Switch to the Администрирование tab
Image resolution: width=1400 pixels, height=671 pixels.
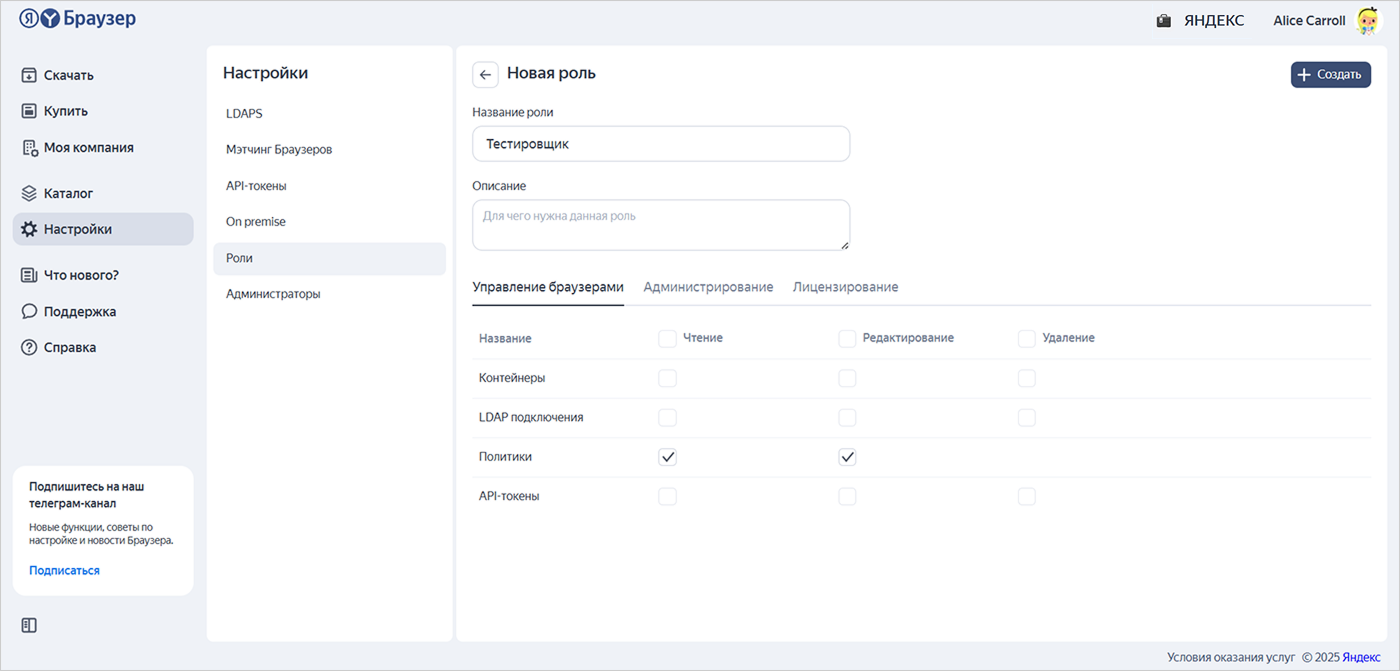coord(708,287)
